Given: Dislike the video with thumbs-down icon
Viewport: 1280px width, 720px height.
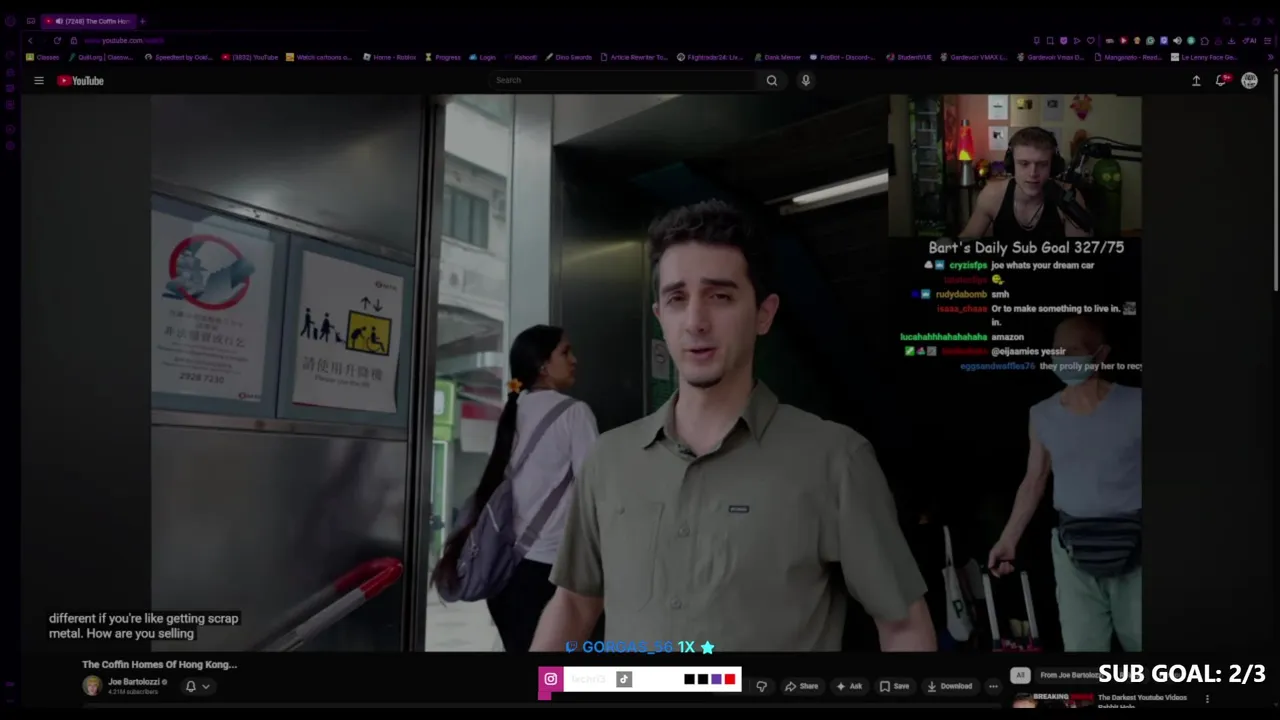Looking at the screenshot, I should tap(762, 686).
